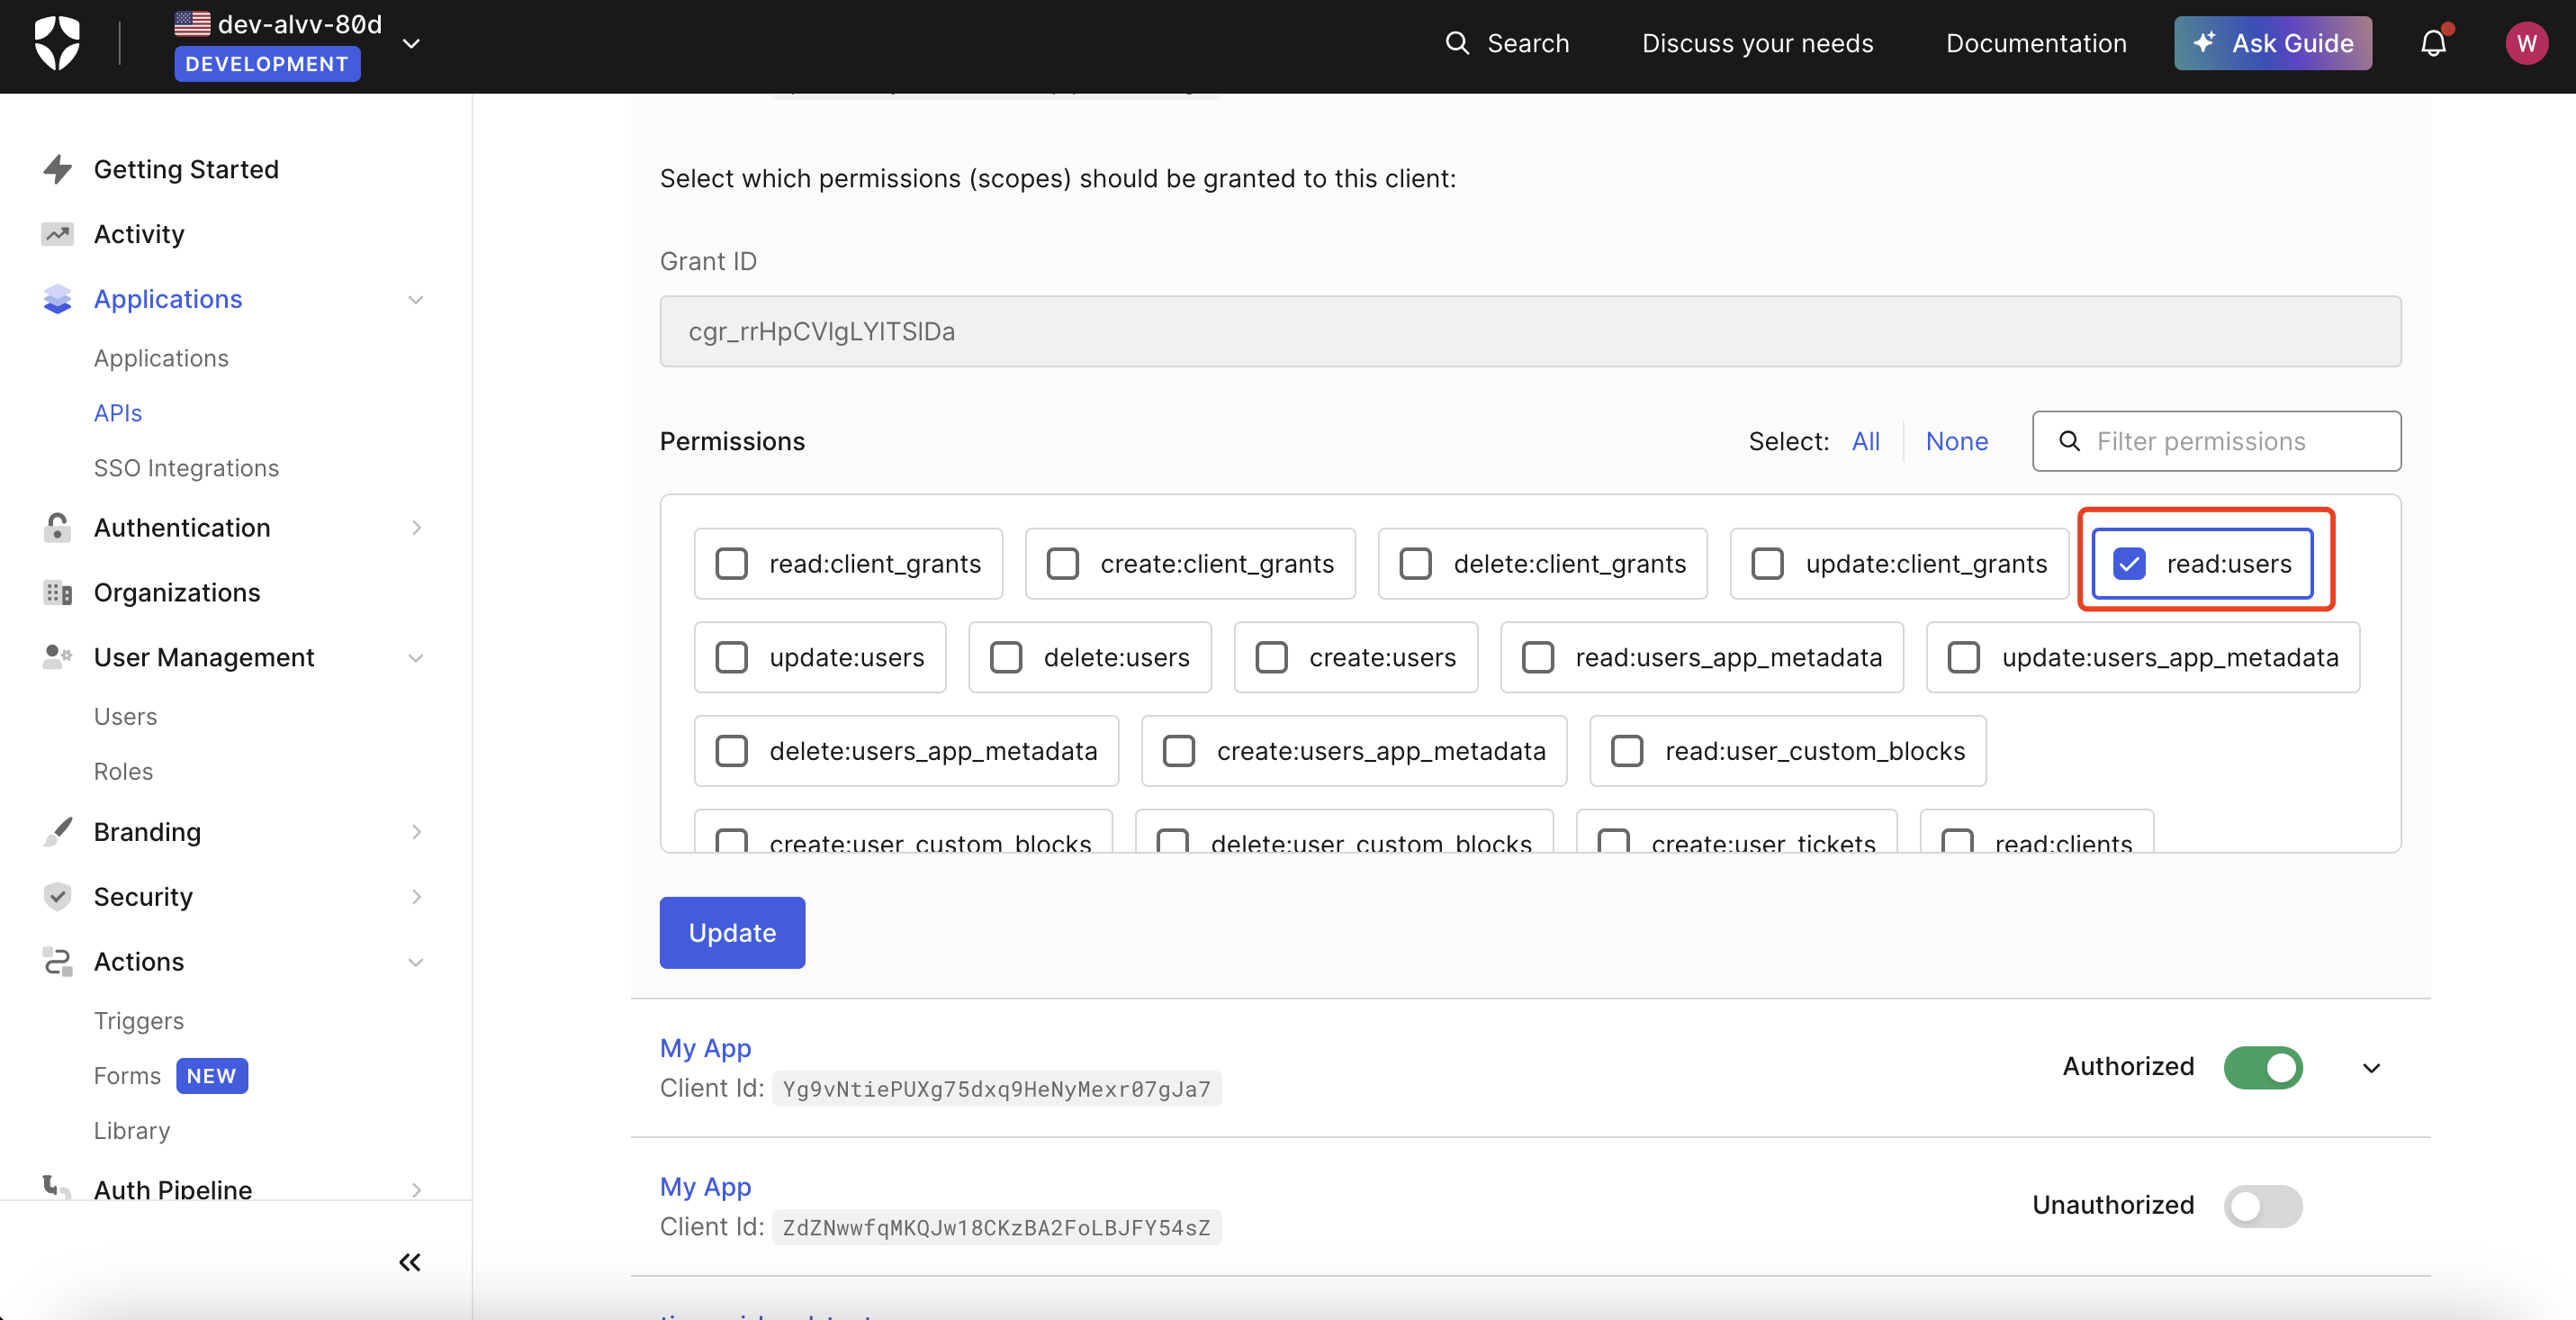This screenshot has height=1320, width=2576.
Task: Click the Applications layers icon
Action: [57, 299]
